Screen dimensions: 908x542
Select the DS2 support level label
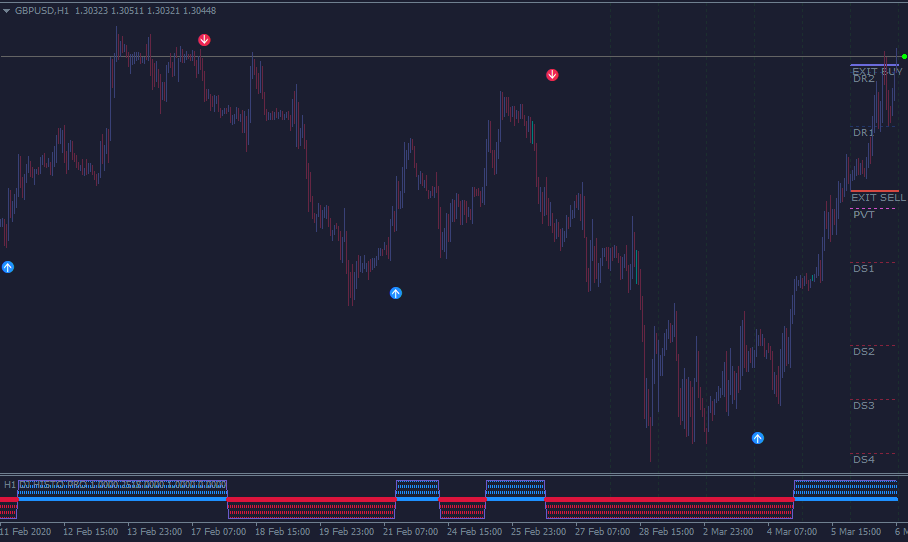[863, 352]
